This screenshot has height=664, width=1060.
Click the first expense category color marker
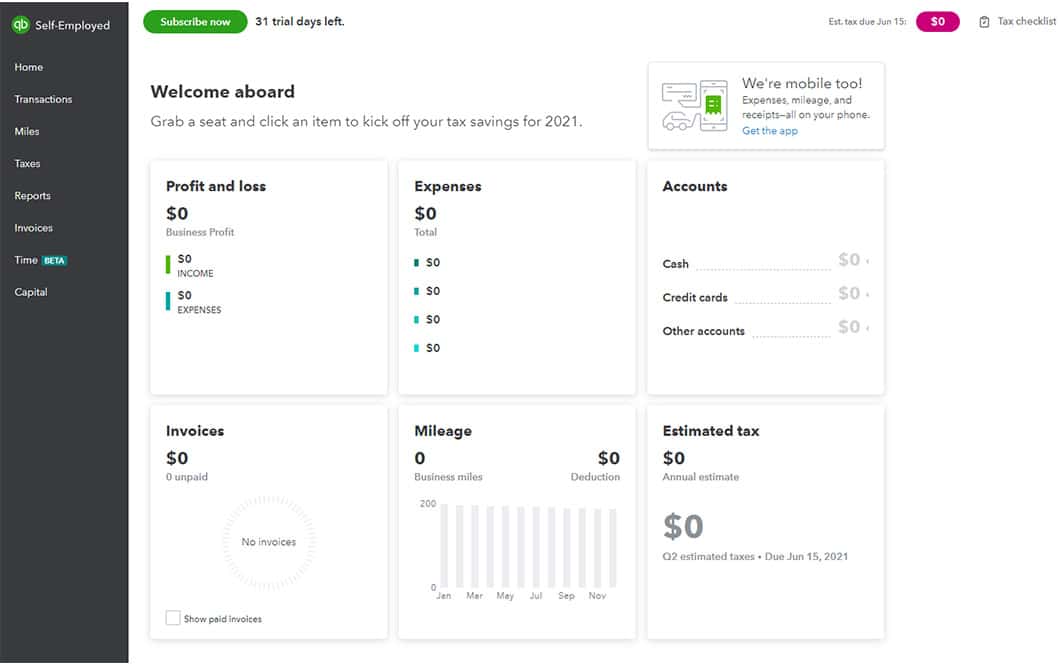coord(416,262)
